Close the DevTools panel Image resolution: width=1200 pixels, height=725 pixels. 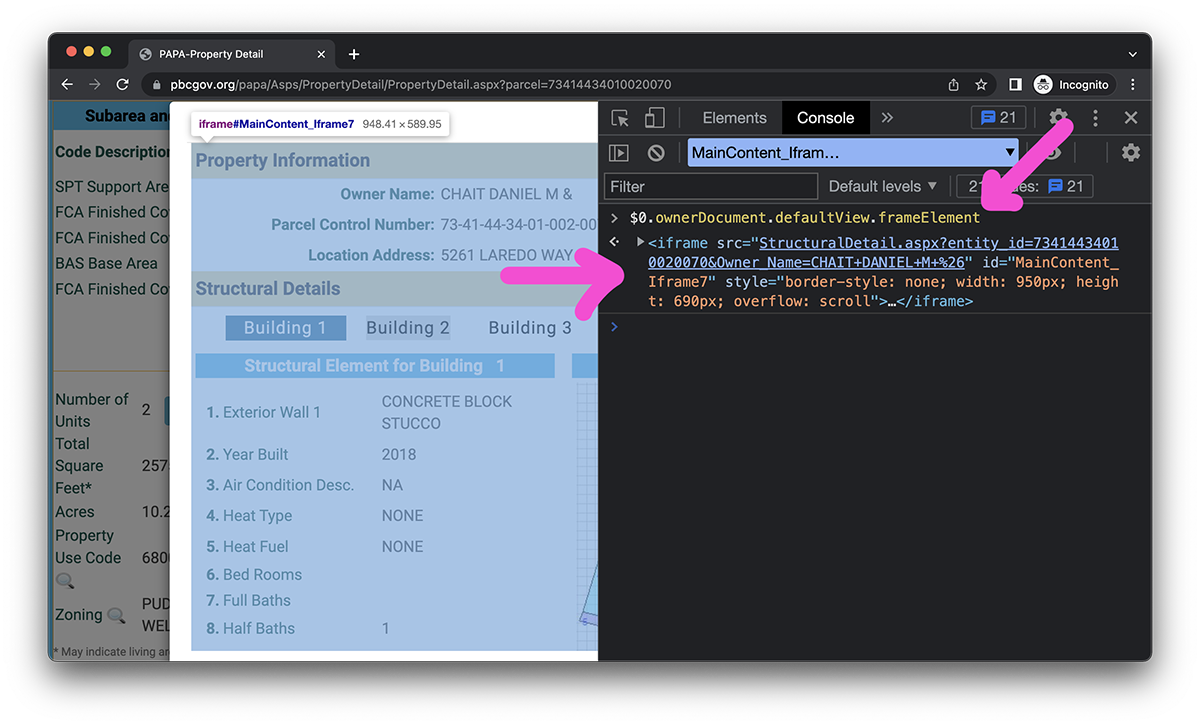tap(1131, 118)
